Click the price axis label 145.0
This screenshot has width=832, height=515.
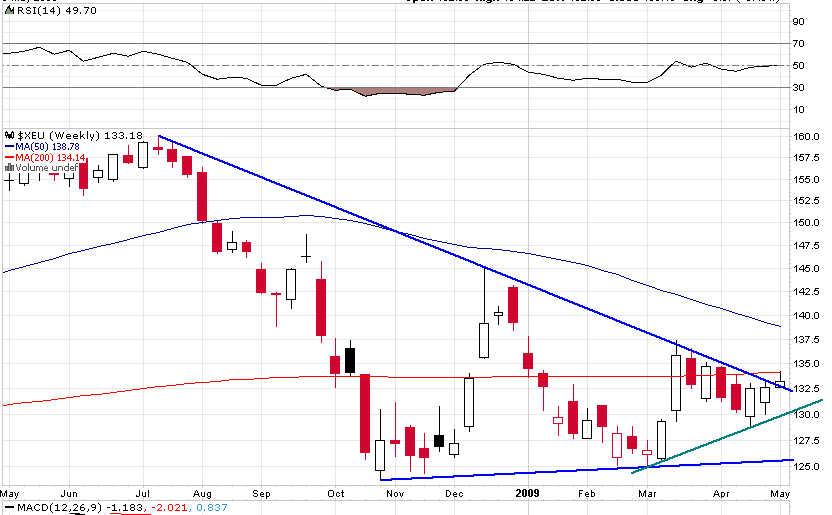[x=807, y=269]
